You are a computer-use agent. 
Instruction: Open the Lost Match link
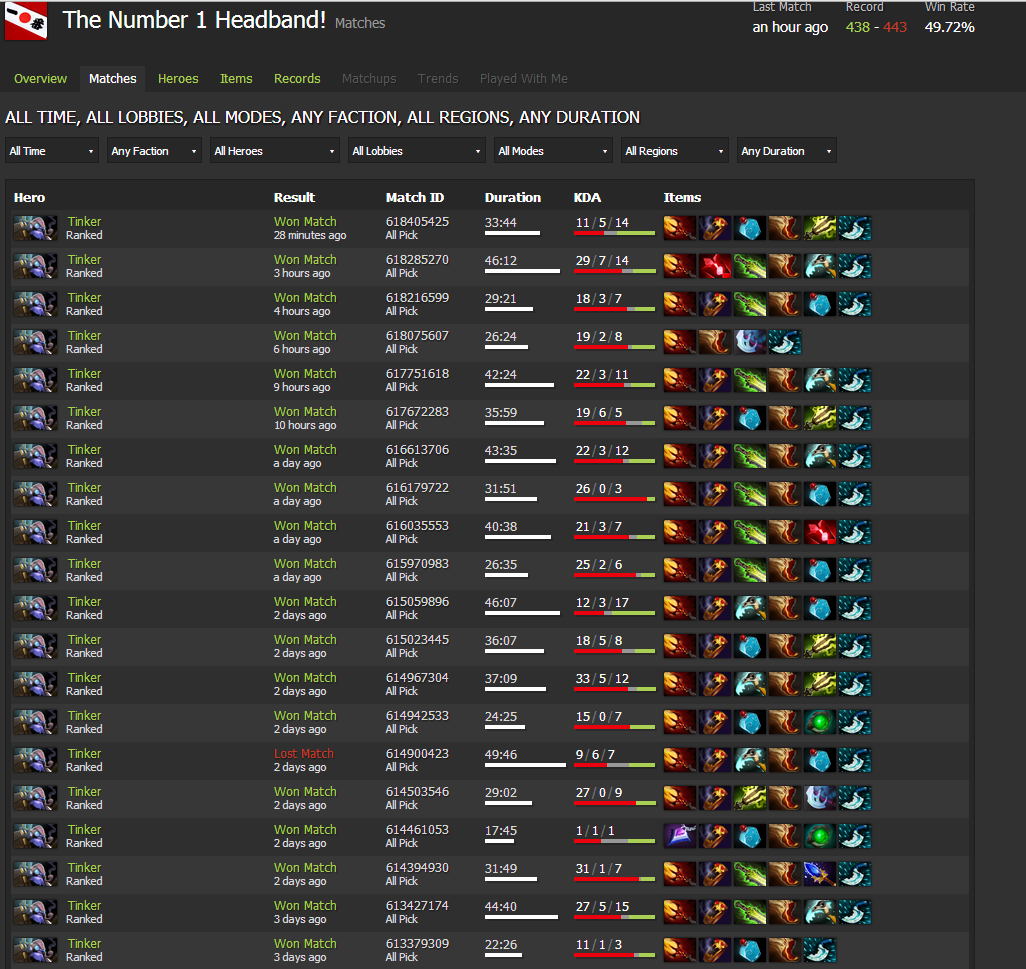pos(304,754)
